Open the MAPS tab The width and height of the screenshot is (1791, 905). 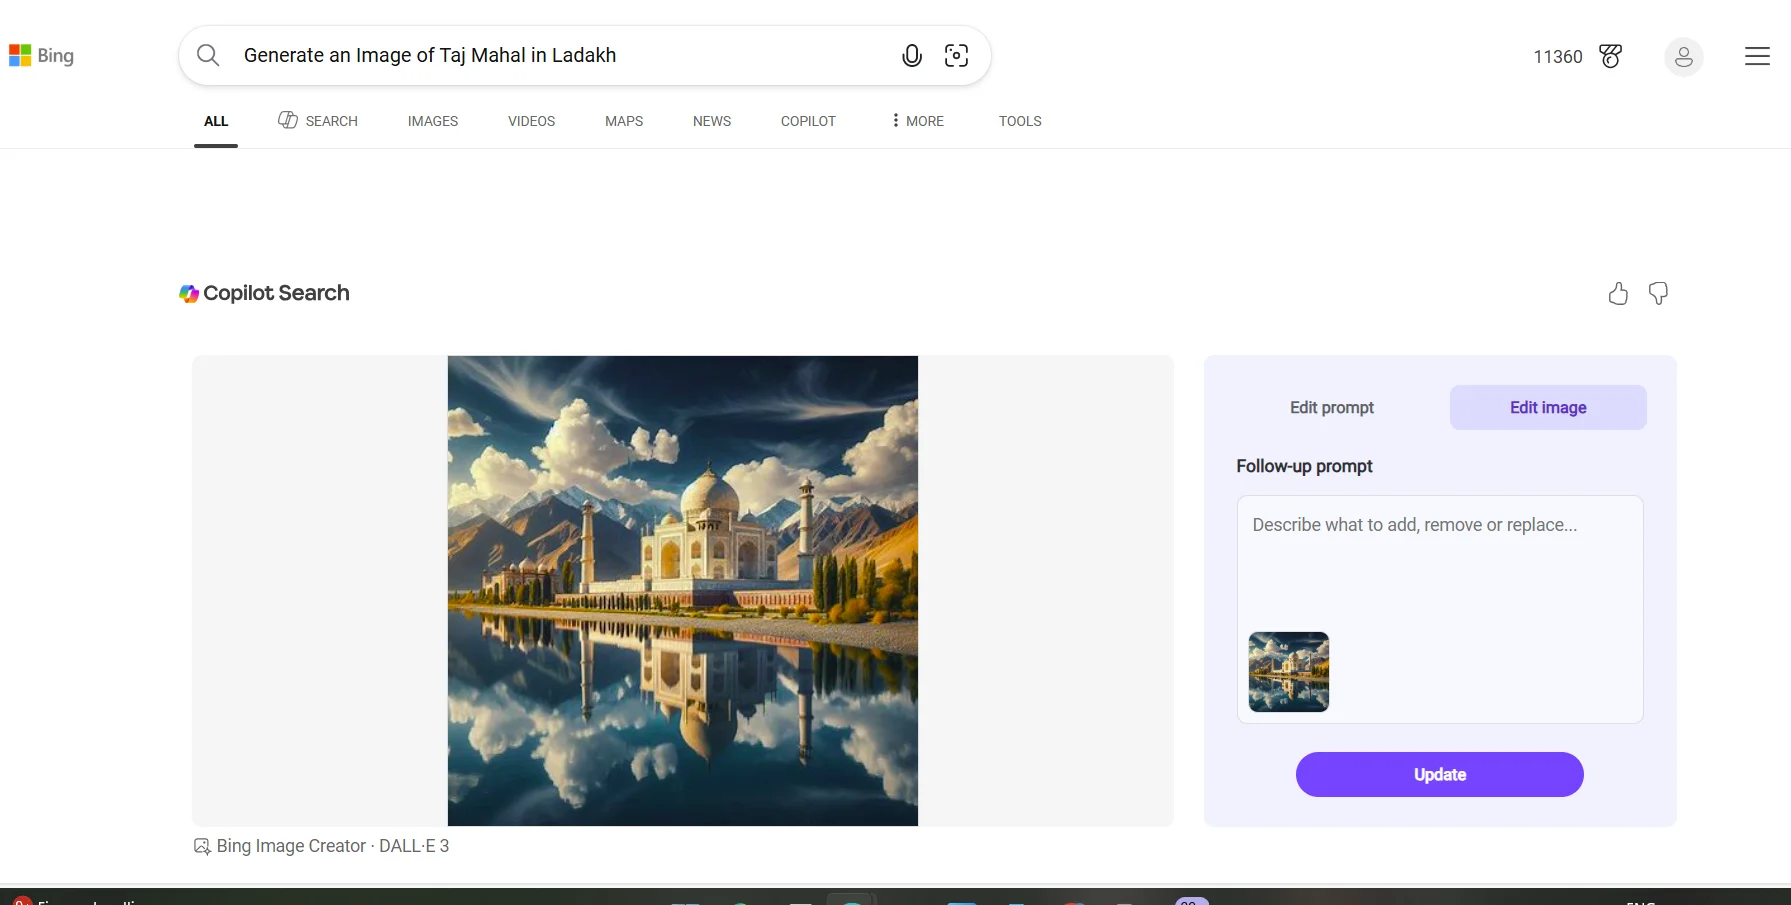624,121
